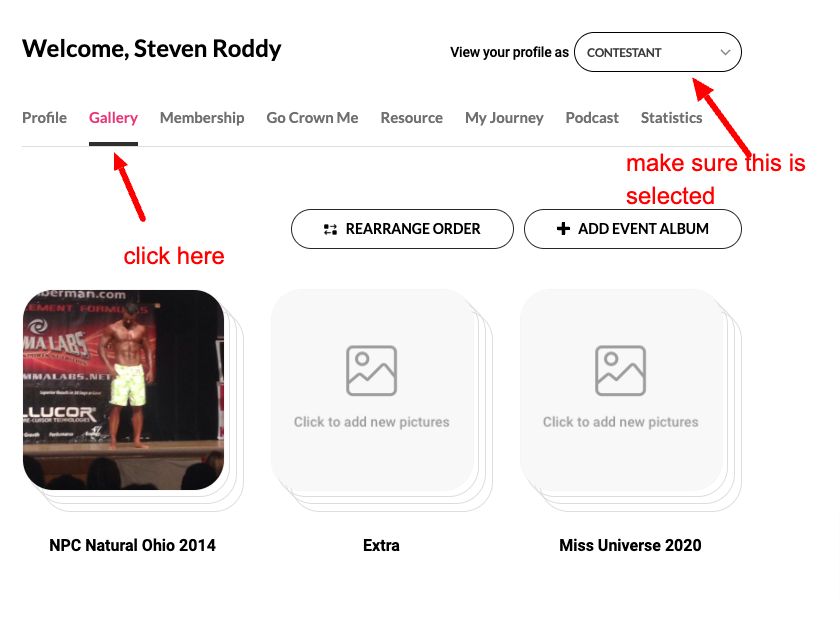840x618 pixels.
Task: Click the plus icon for adding an album
Action: point(563,229)
